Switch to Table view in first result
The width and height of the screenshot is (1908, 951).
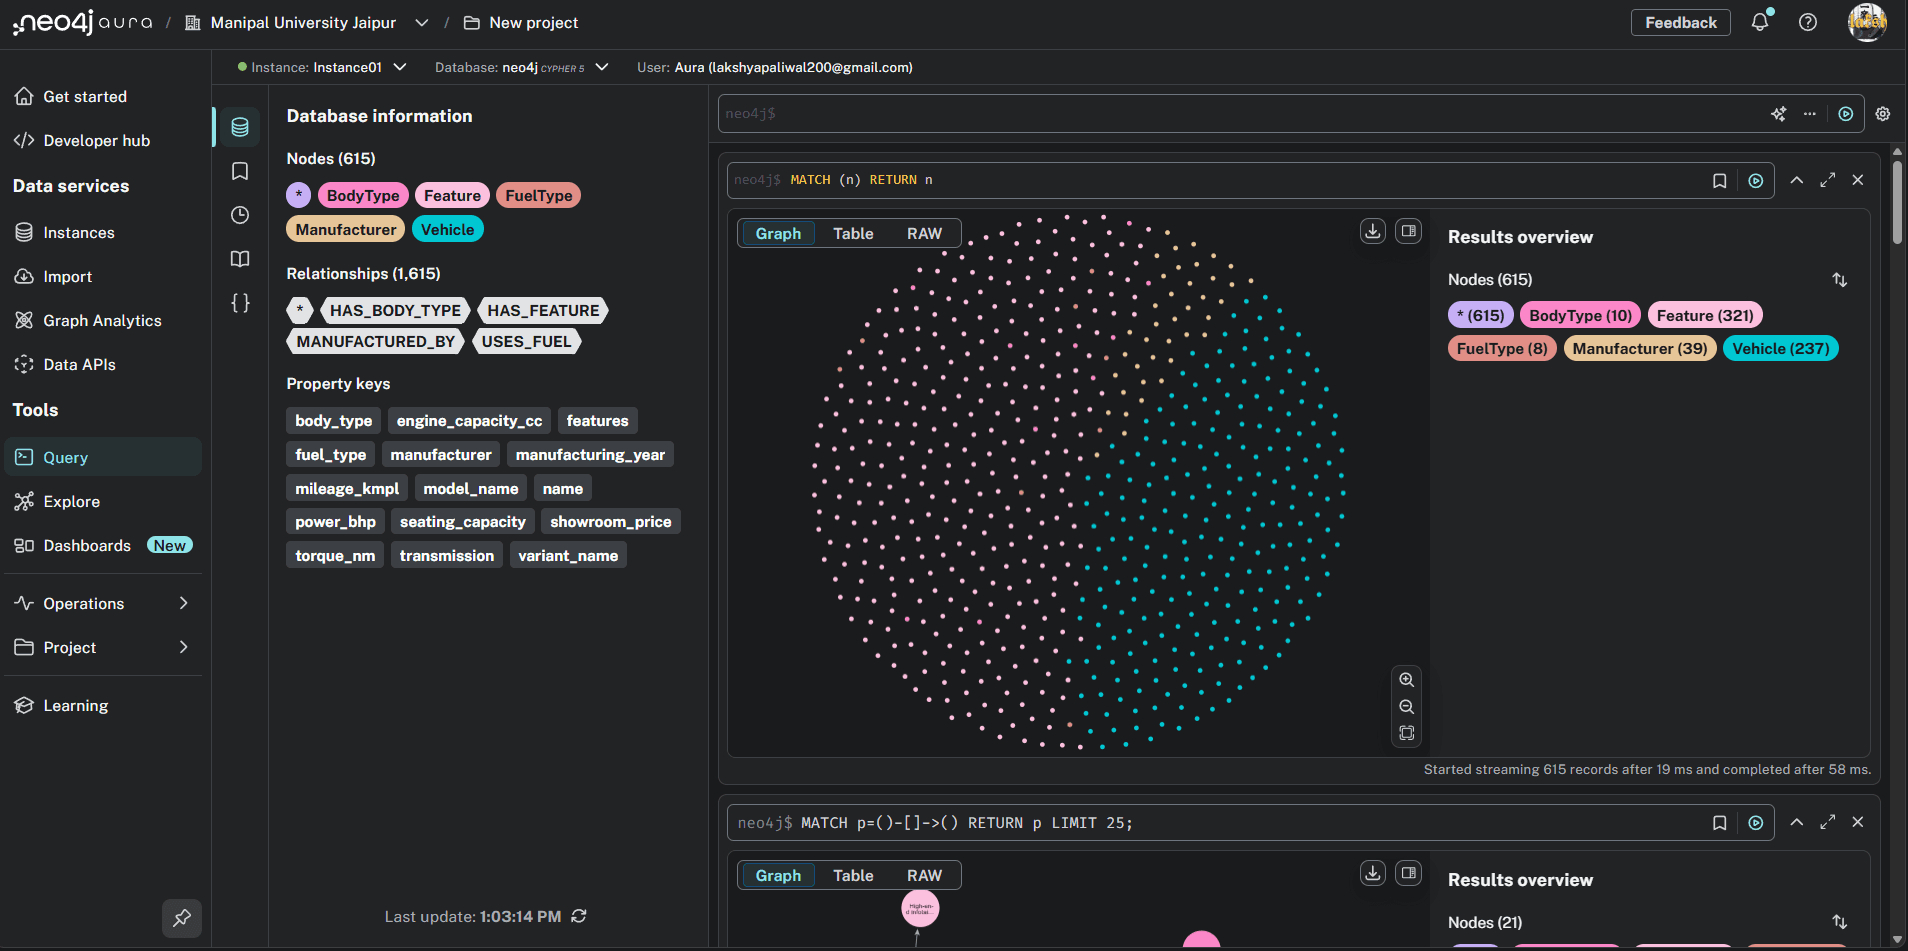[853, 233]
